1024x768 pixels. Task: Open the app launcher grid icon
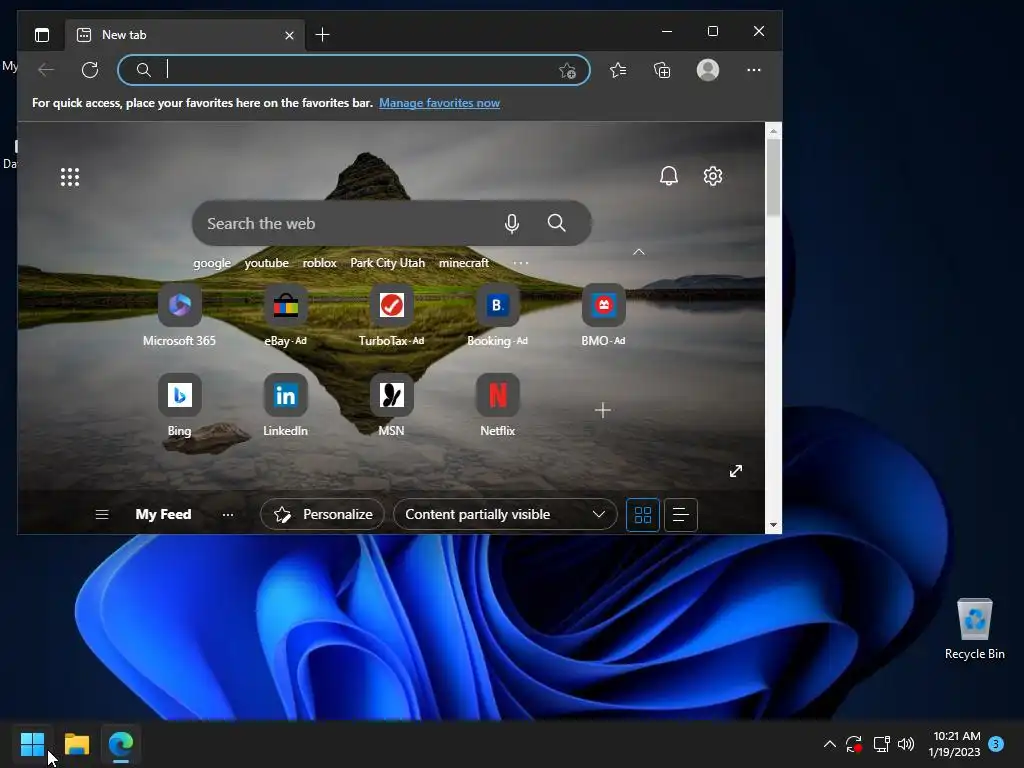(x=70, y=177)
